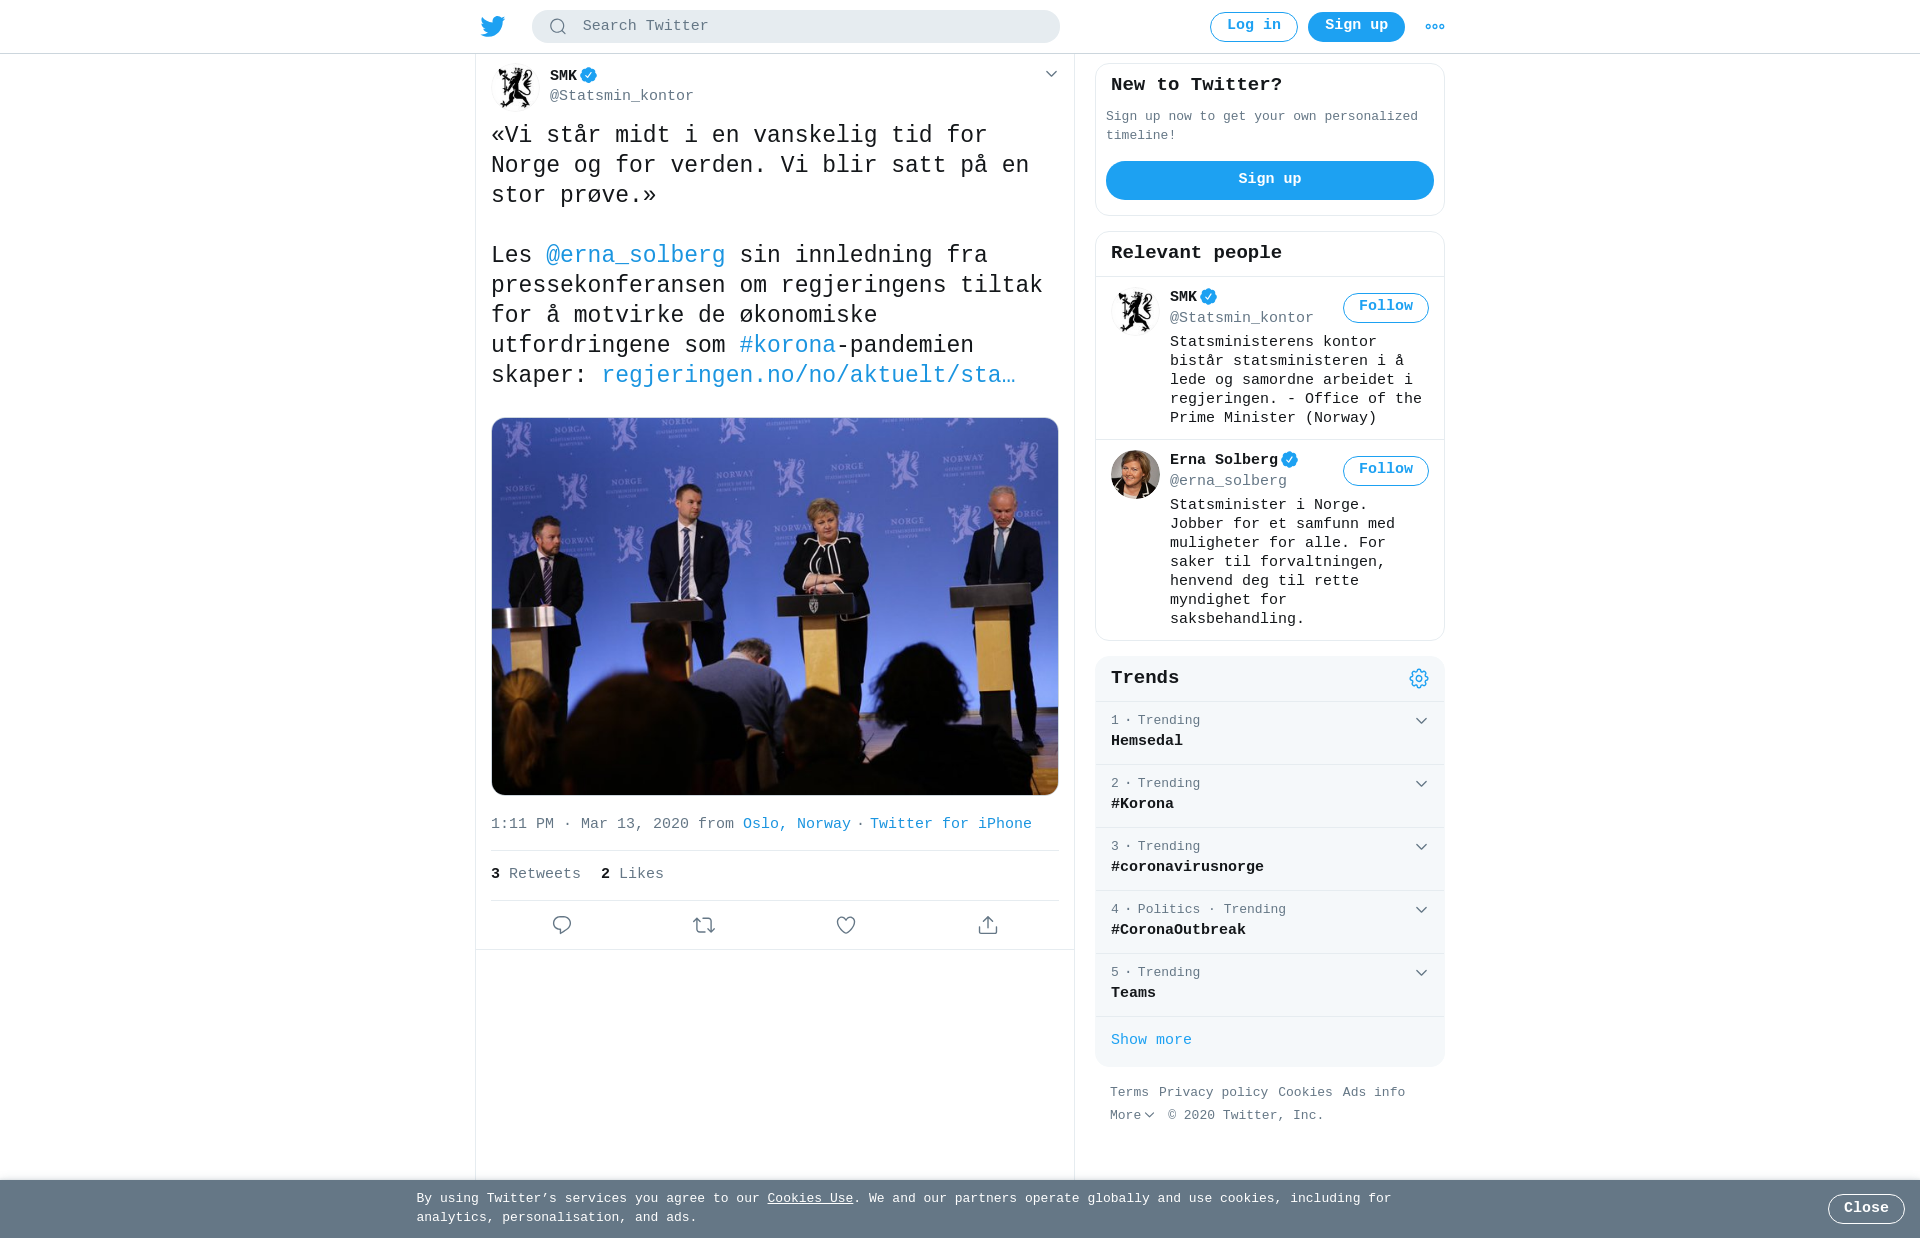
Task: Expand options for #Korona trend
Action: [x=1421, y=784]
